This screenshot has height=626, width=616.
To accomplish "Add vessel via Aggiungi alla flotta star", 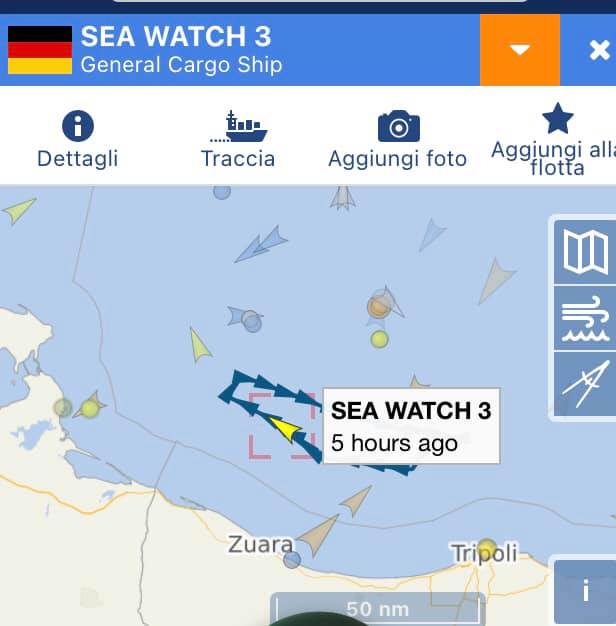I will point(558,118).
